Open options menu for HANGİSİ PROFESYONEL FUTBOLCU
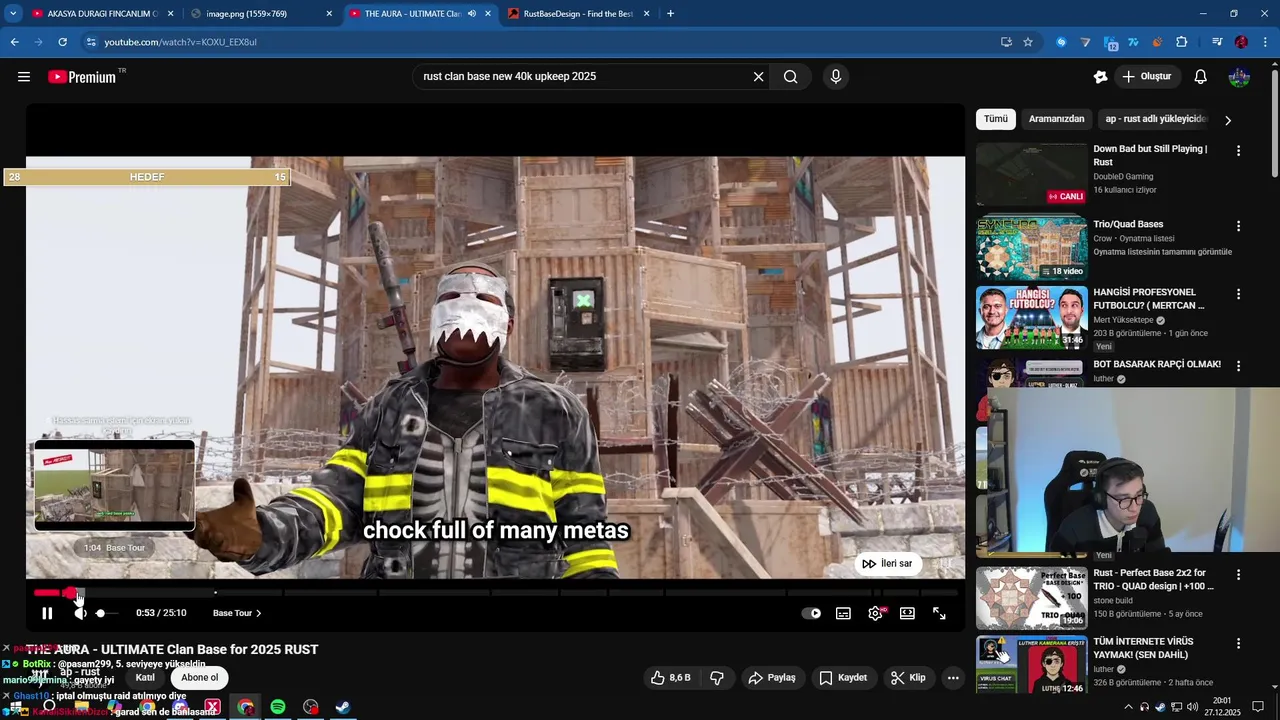 pos(1238,295)
